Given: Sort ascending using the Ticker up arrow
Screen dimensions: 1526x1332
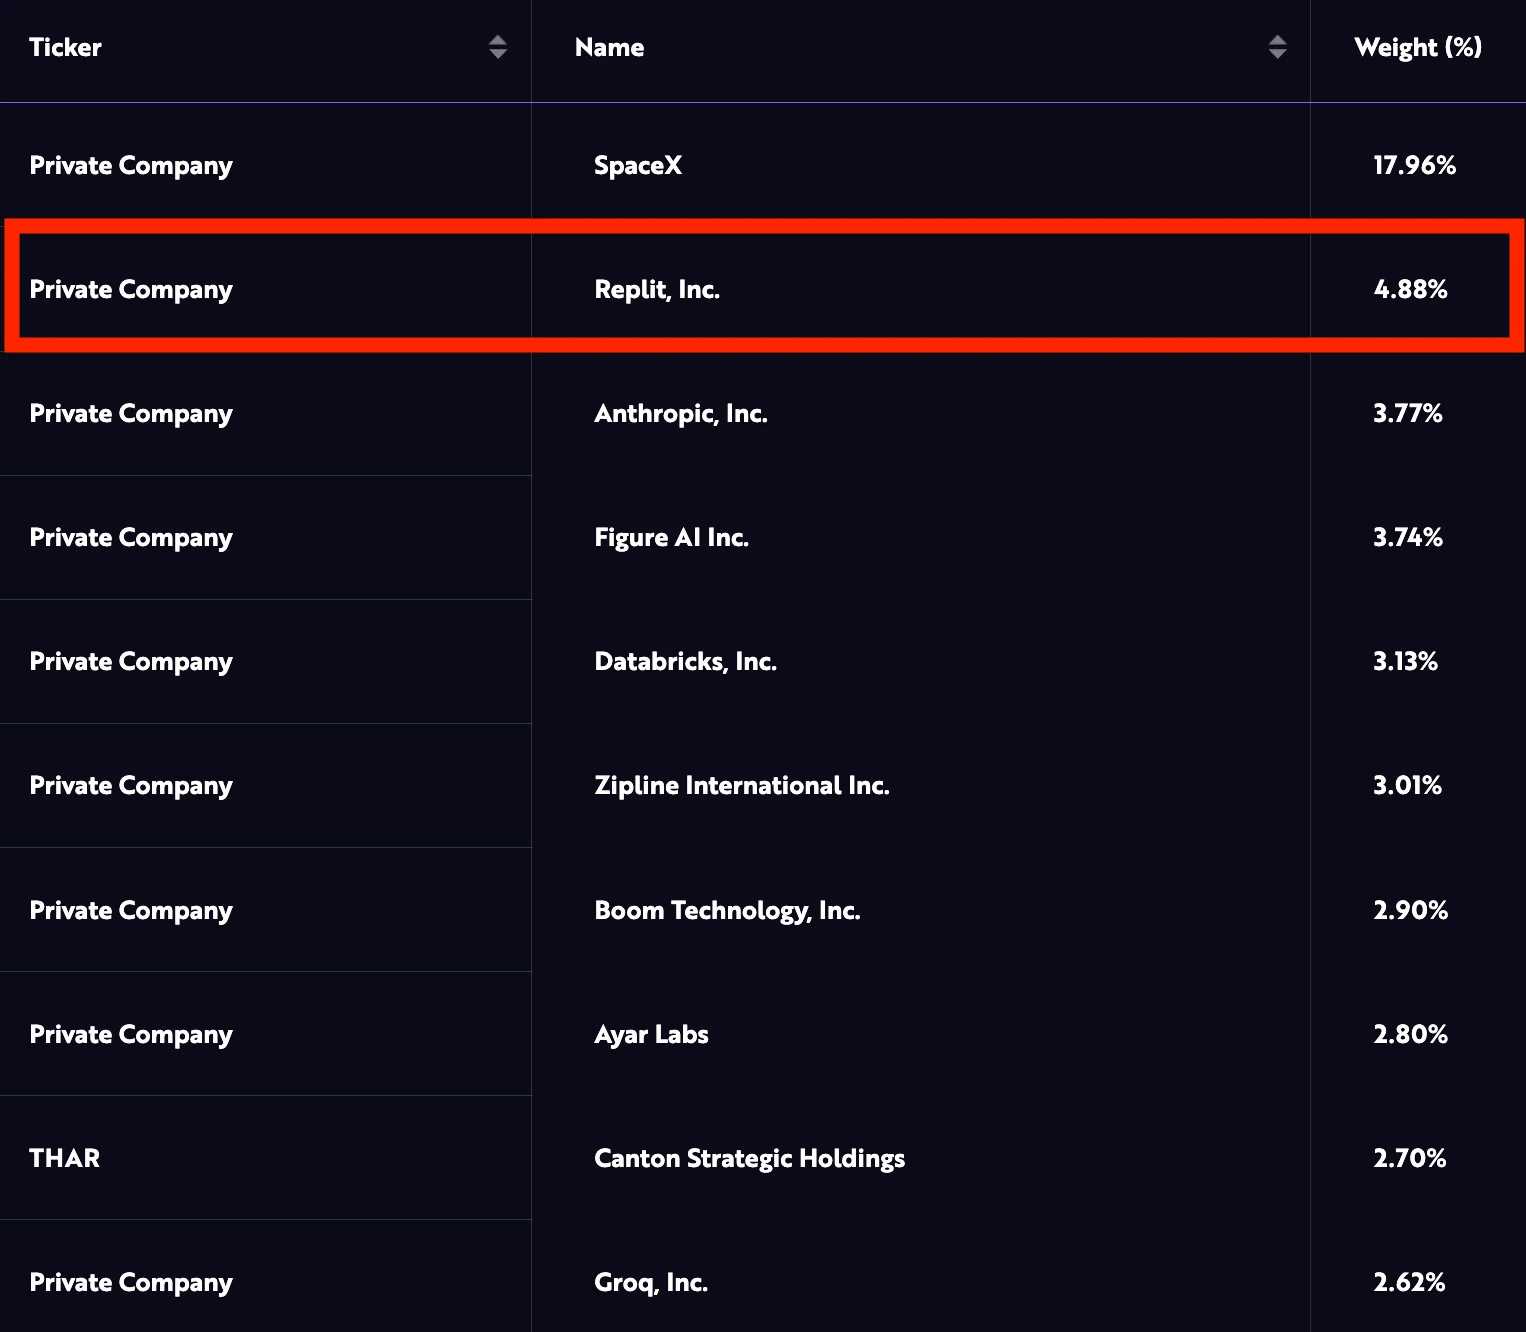Looking at the screenshot, I should [497, 40].
